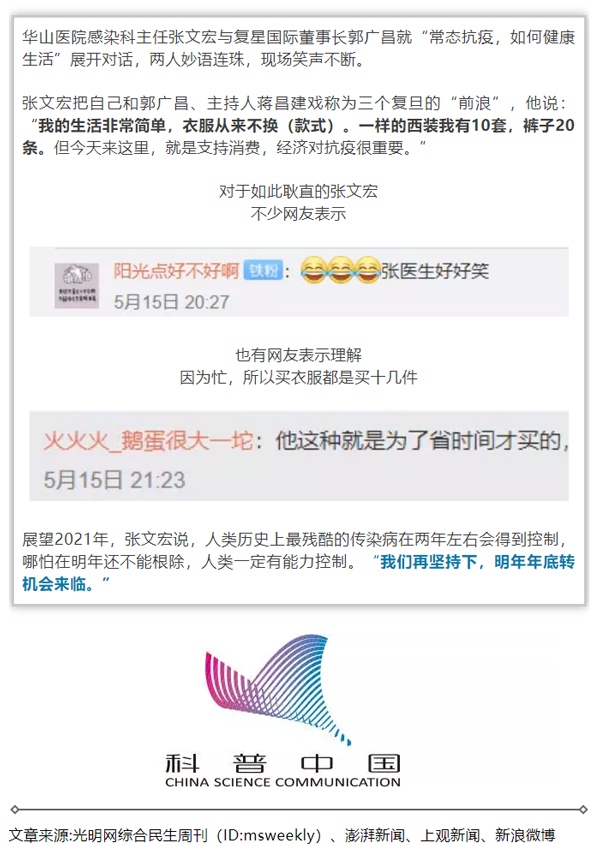Click comment text 张医生好好笑

coord(435,271)
